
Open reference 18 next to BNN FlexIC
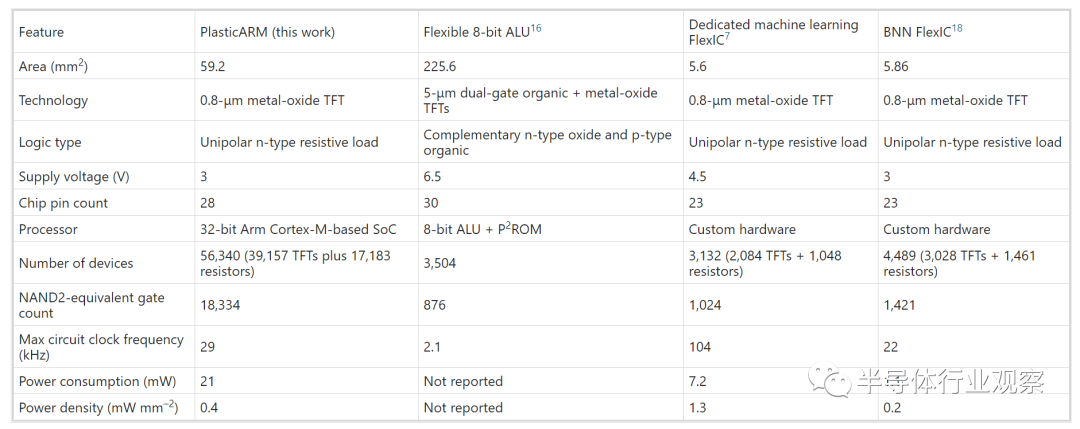[x=959, y=28]
